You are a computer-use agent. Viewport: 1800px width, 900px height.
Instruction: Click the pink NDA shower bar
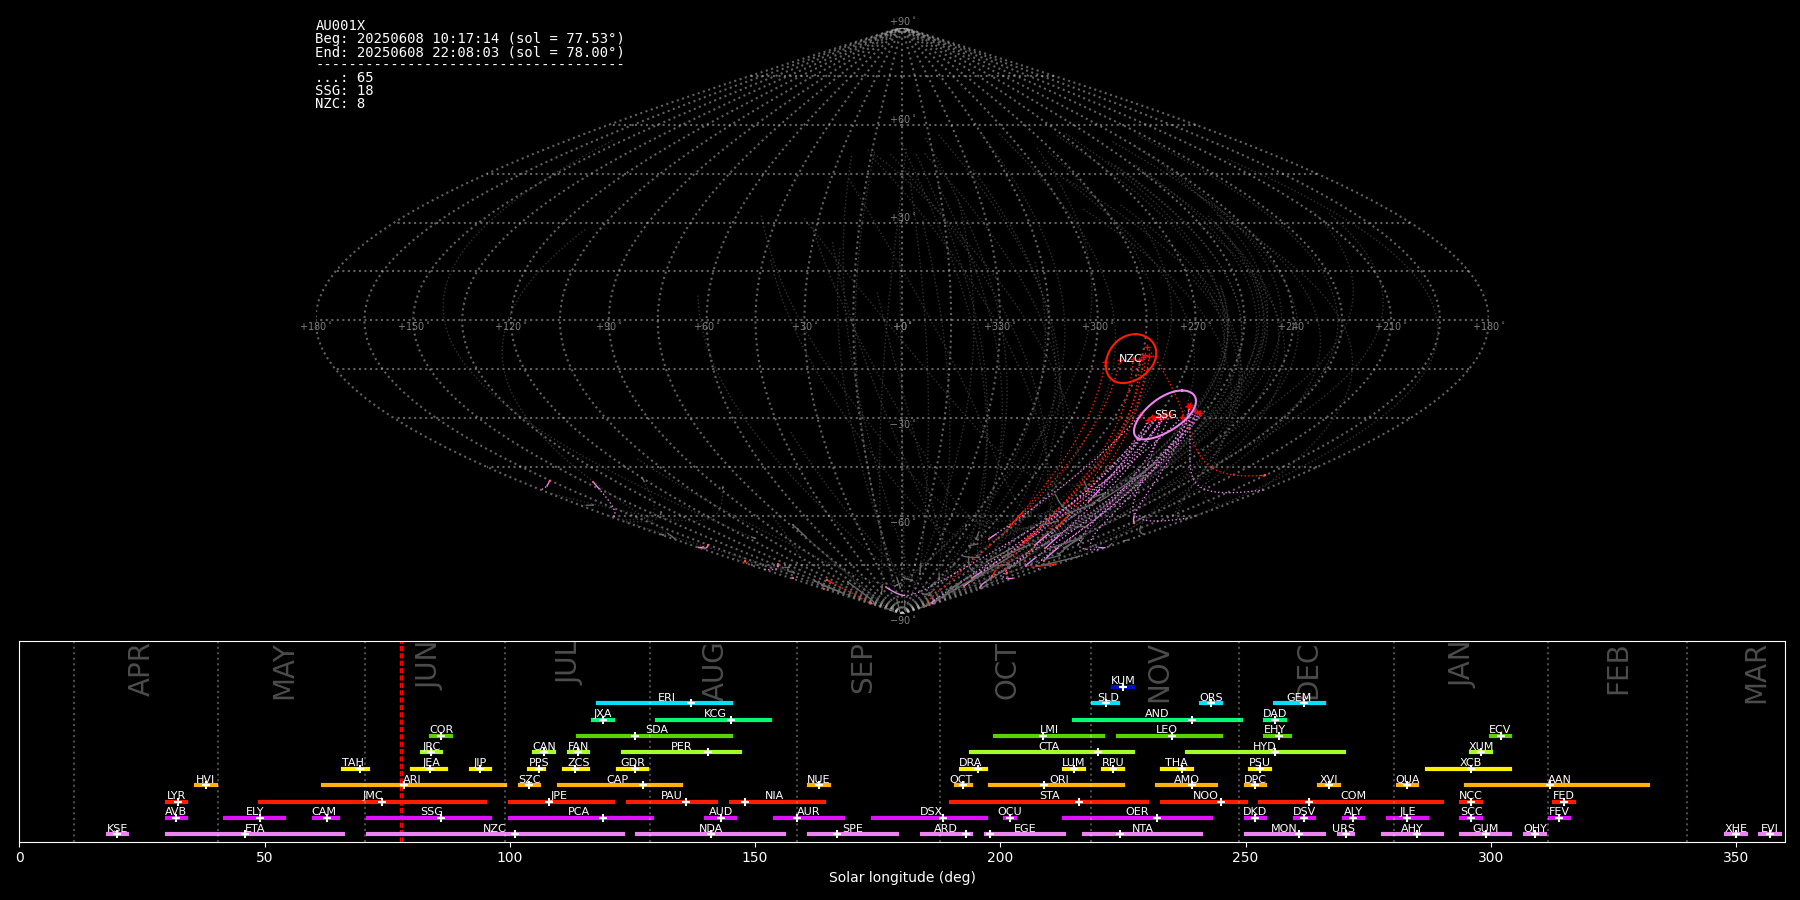(x=710, y=834)
